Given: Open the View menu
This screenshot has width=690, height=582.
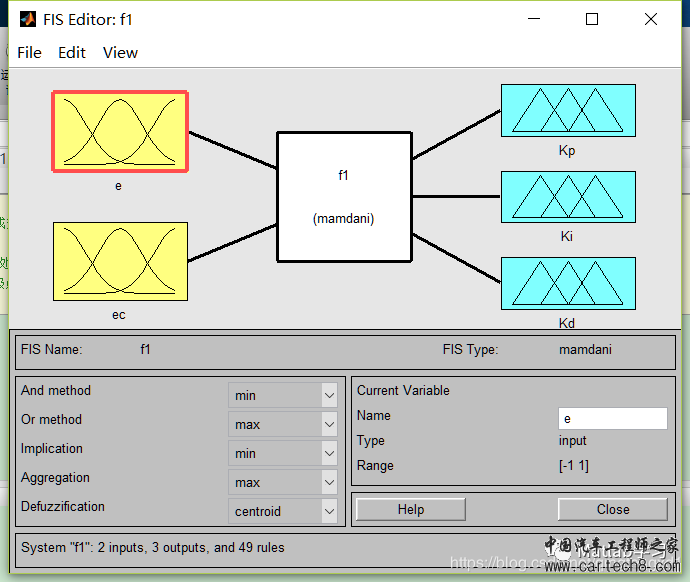Looking at the screenshot, I should point(120,53).
